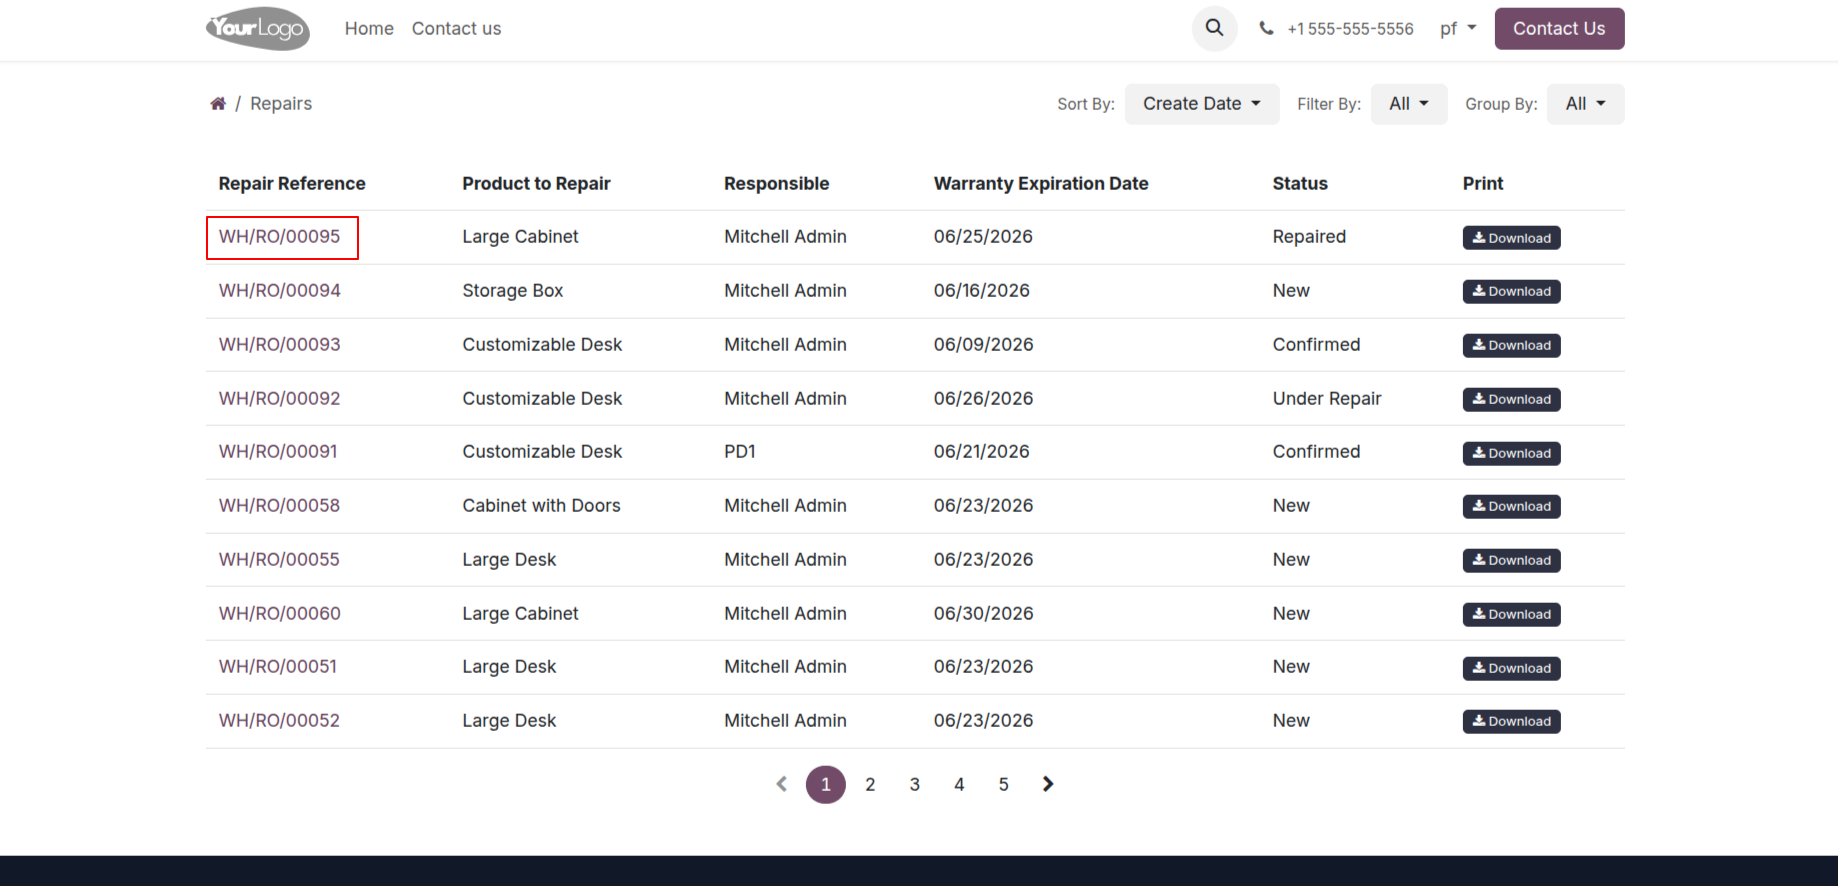Open repair order WH/RO/00051
The image size is (1838, 886).
click(x=278, y=667)
